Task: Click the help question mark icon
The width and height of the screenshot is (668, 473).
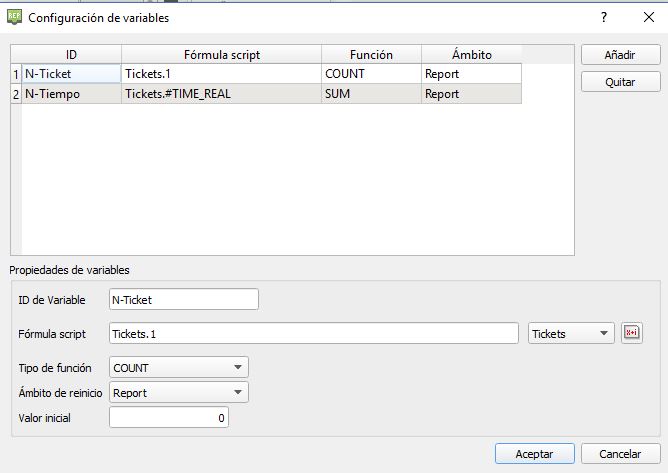Action: 604,17
